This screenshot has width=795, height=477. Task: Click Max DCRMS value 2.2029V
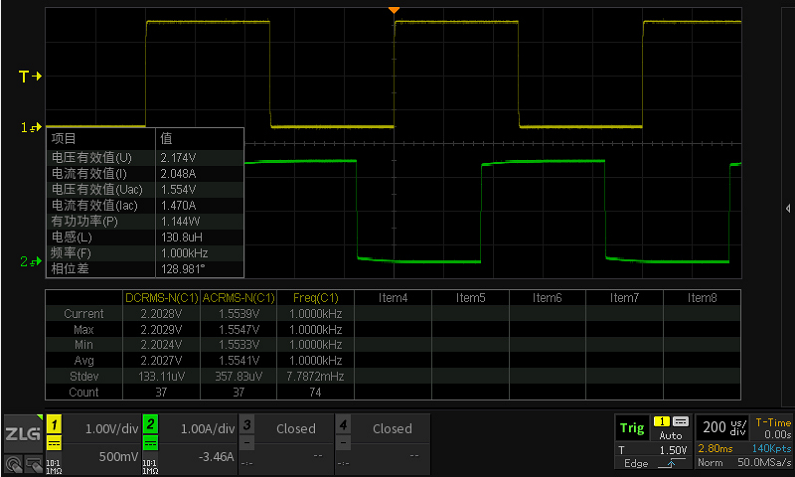point(161,329)
